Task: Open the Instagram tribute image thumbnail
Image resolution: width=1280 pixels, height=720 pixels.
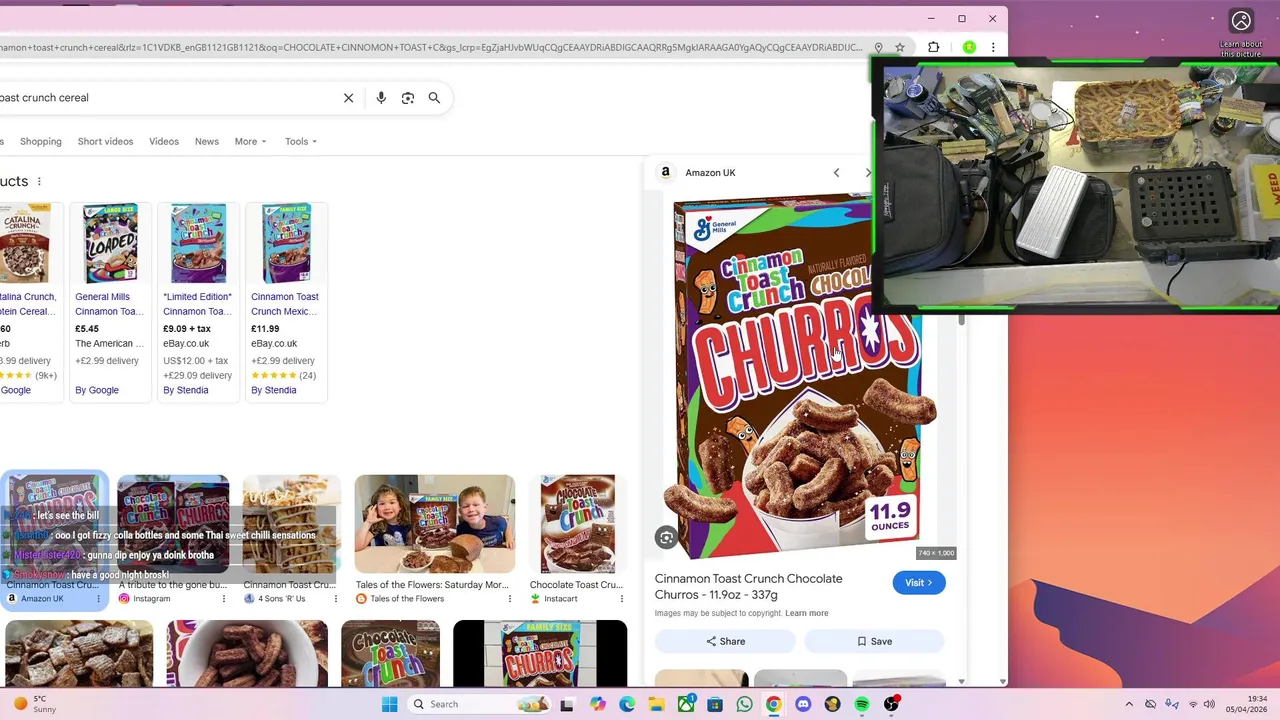Action: coord(173,525)
